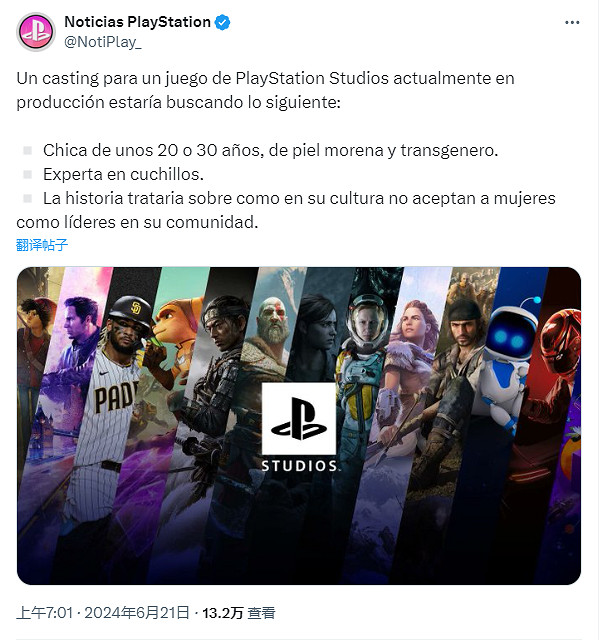The width and height of the screenshot is (599, 640).
Task: Click the blue verified badge
Action: click(x=222, y=22)
